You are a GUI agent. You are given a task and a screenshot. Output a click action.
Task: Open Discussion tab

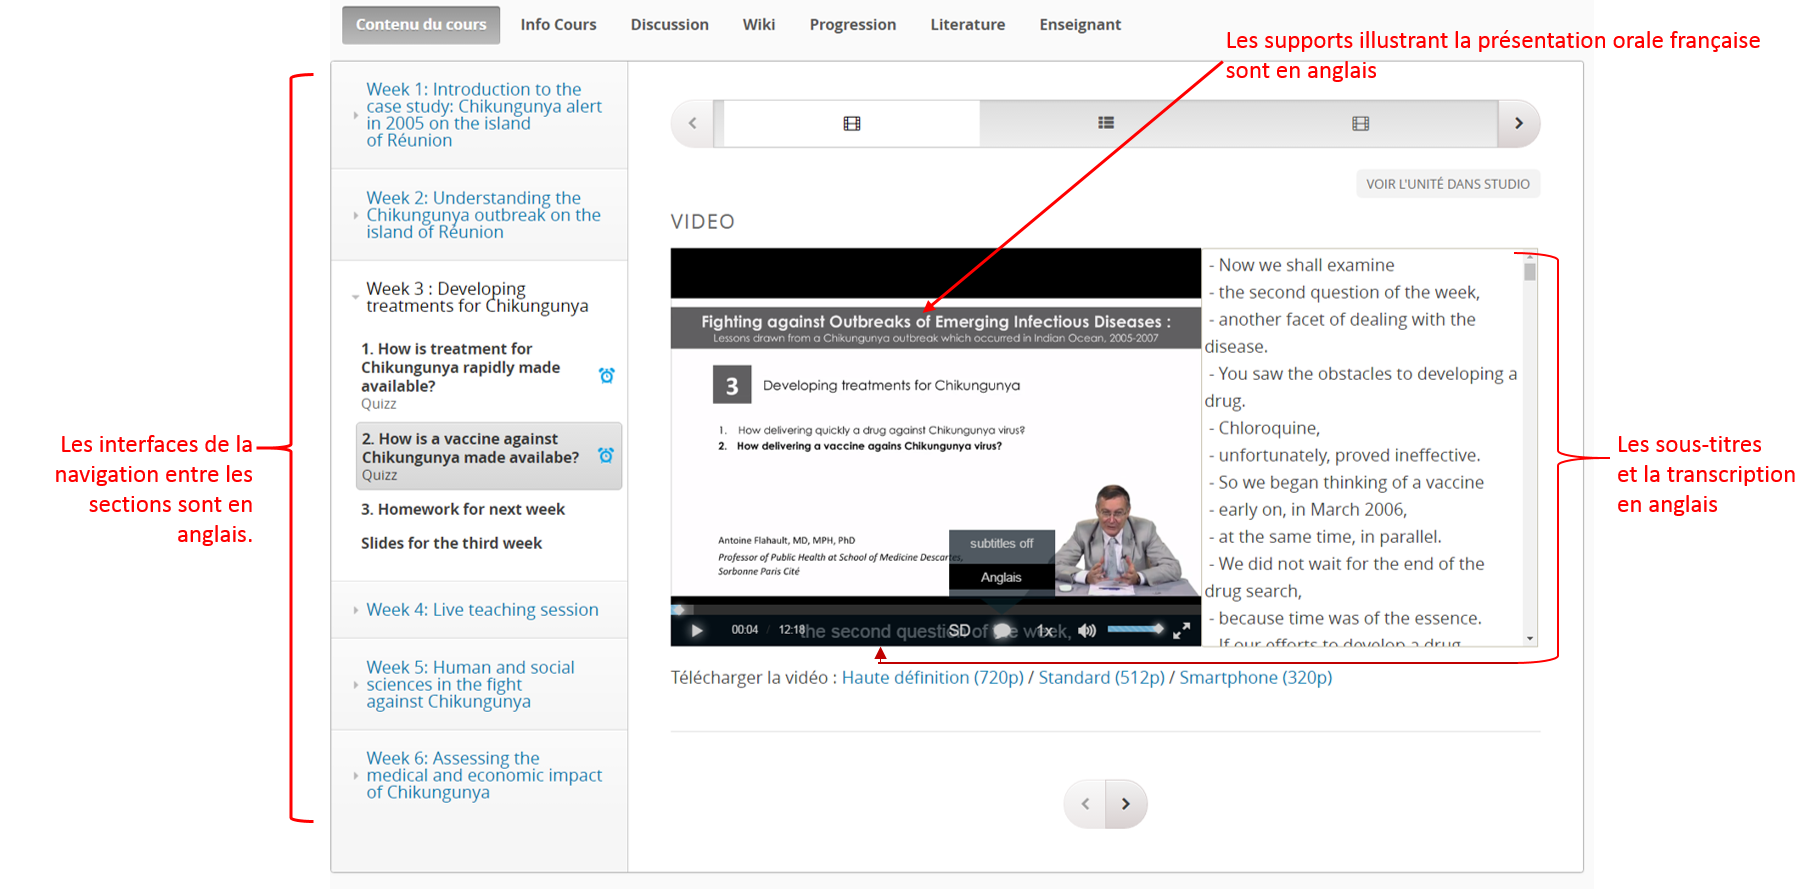[669, 25]
